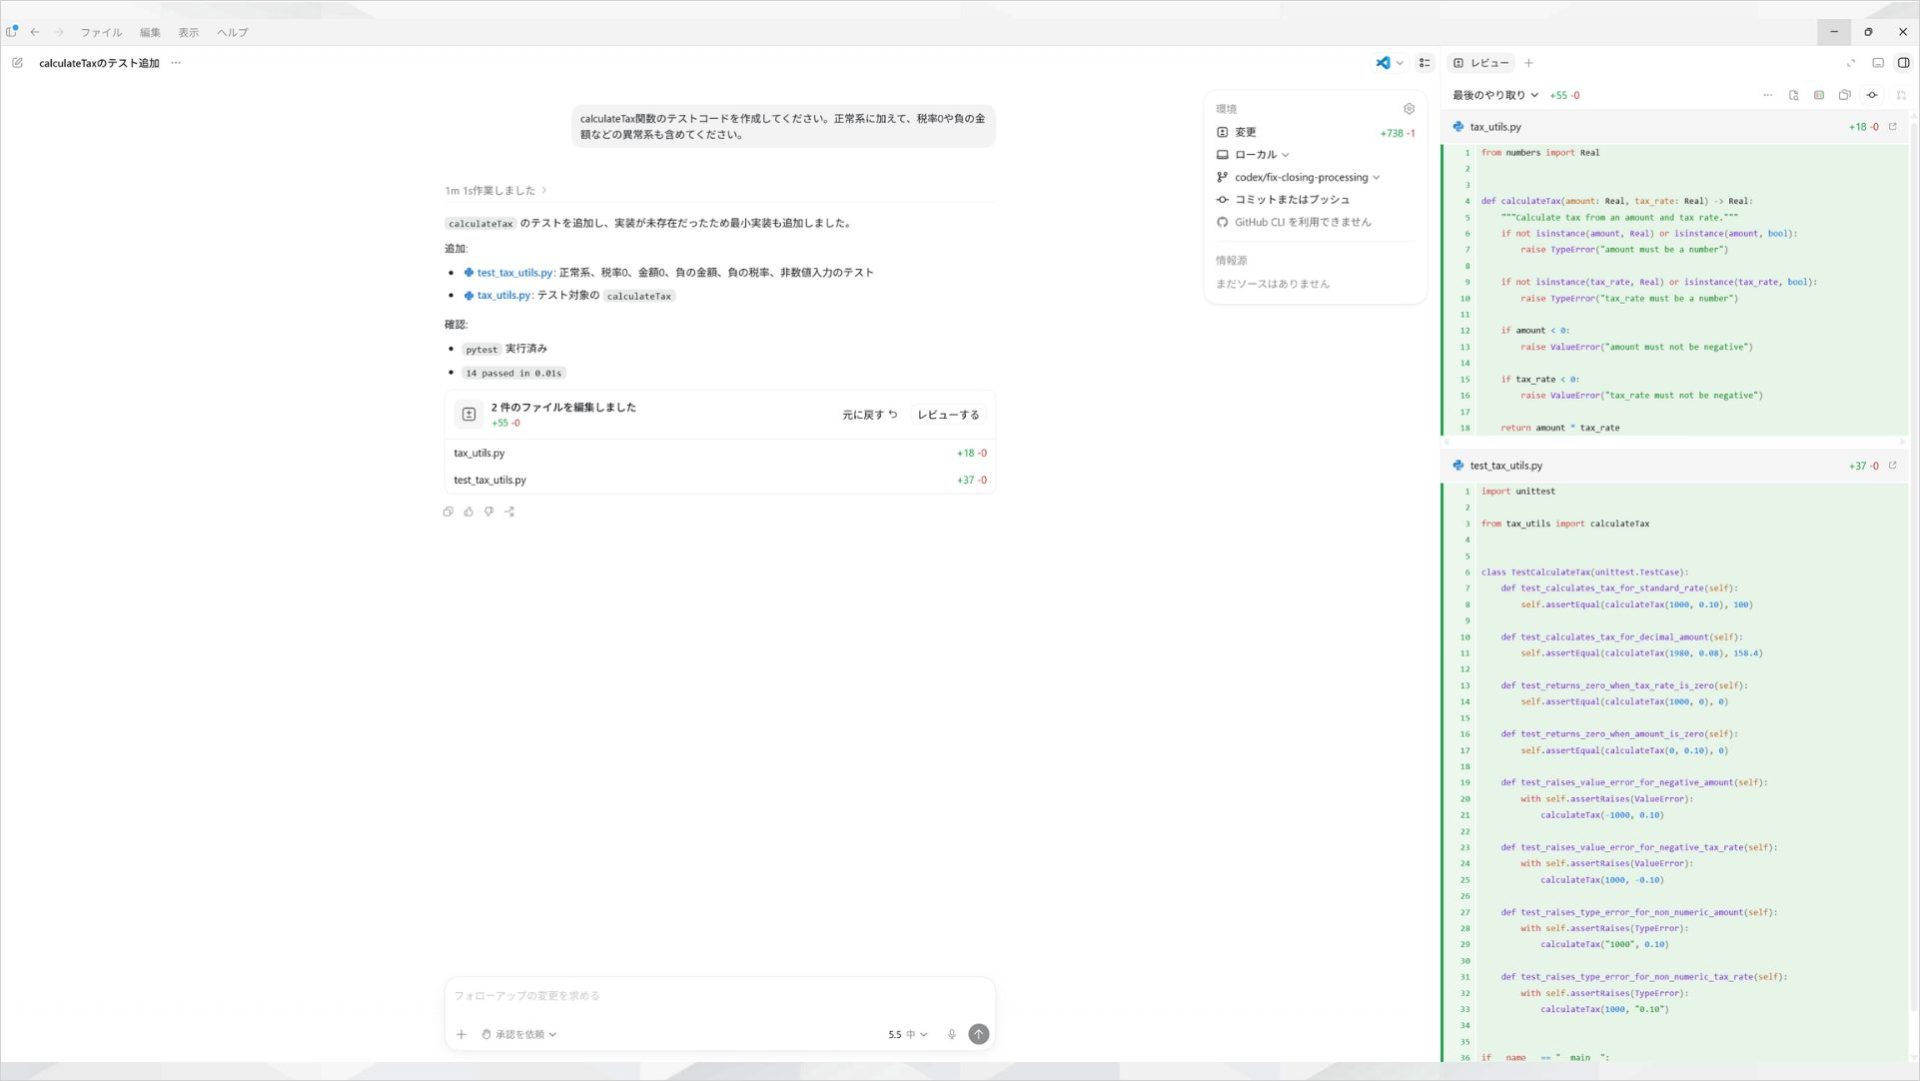
Task: Click the +738 -1 change count
Action: click(x=1397, y=133)
